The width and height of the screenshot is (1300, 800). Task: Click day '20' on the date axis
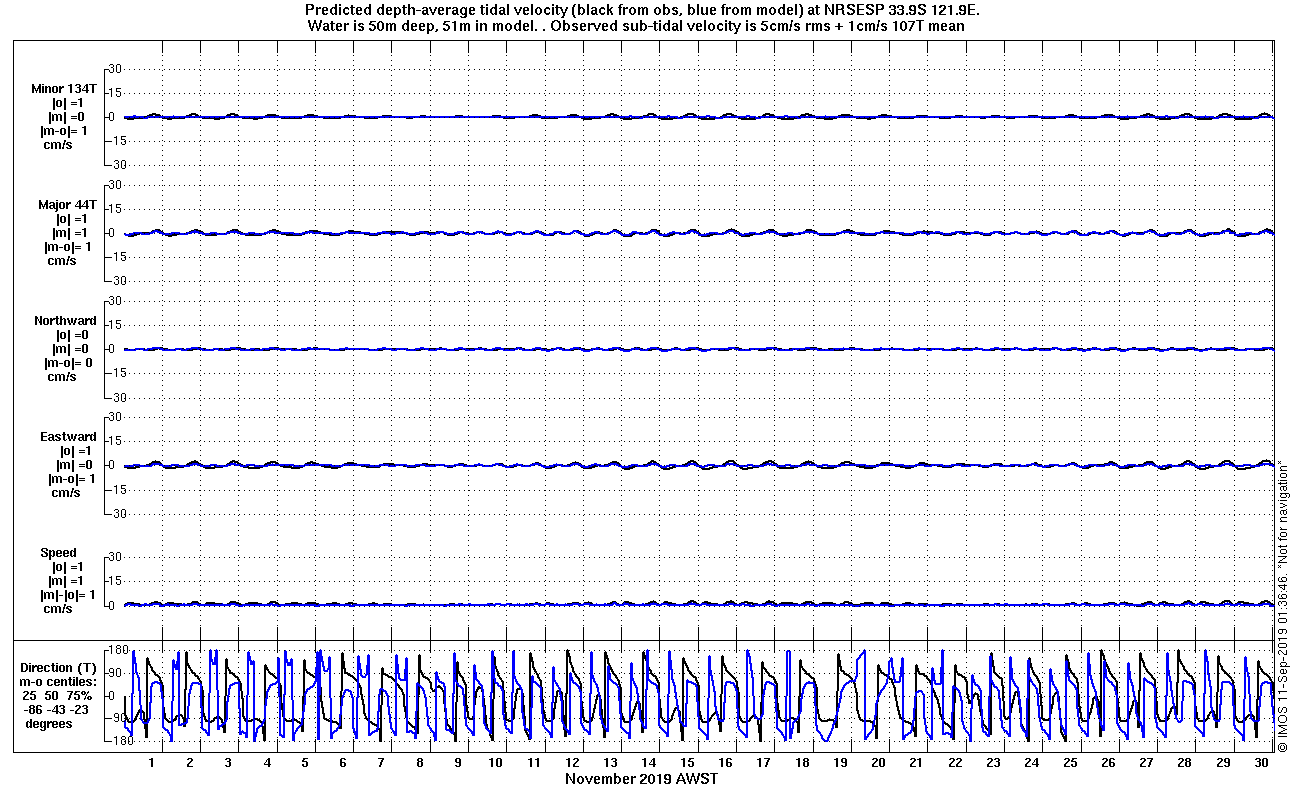(x=878, y=763)
